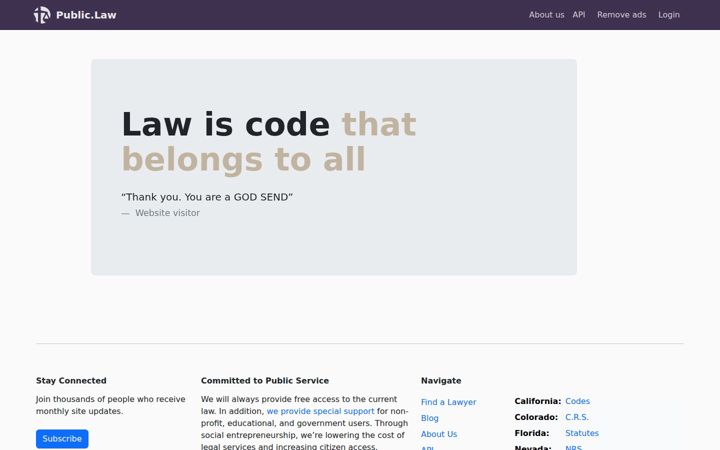The height and width of the screenshot is (450, 720).
Task: Click the 'Committed to Public Service' heading
Action: point(264,381)
